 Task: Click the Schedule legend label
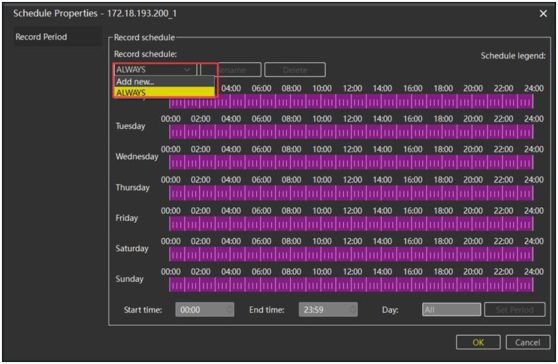513,56
